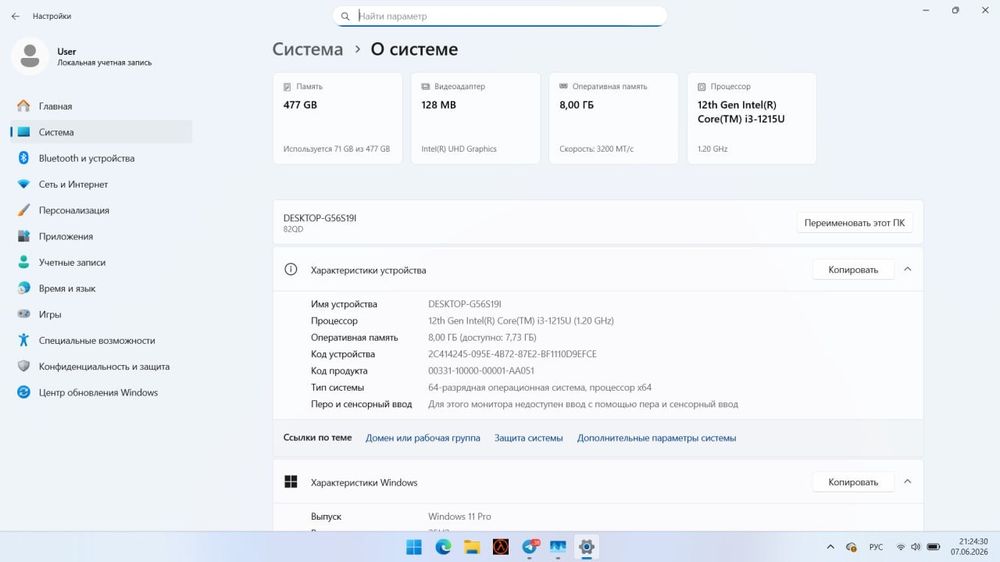Collapse the Характеристики Windows section

coord(908,482)
